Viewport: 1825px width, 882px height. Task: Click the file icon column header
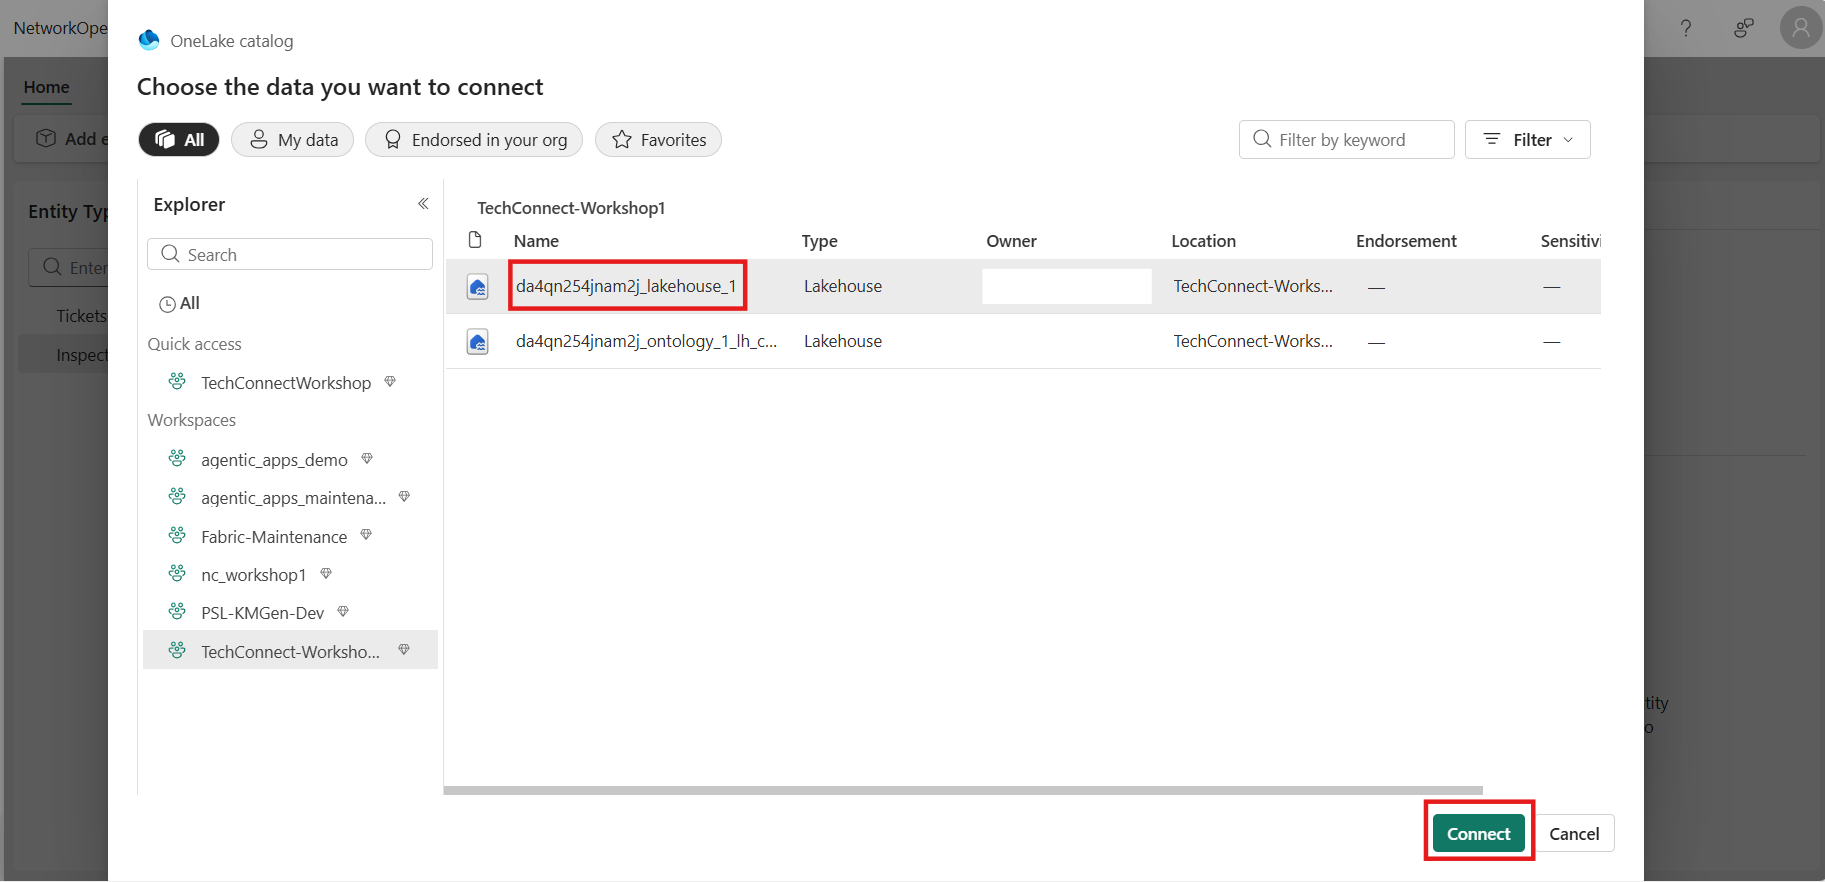(x=476, y=240)
